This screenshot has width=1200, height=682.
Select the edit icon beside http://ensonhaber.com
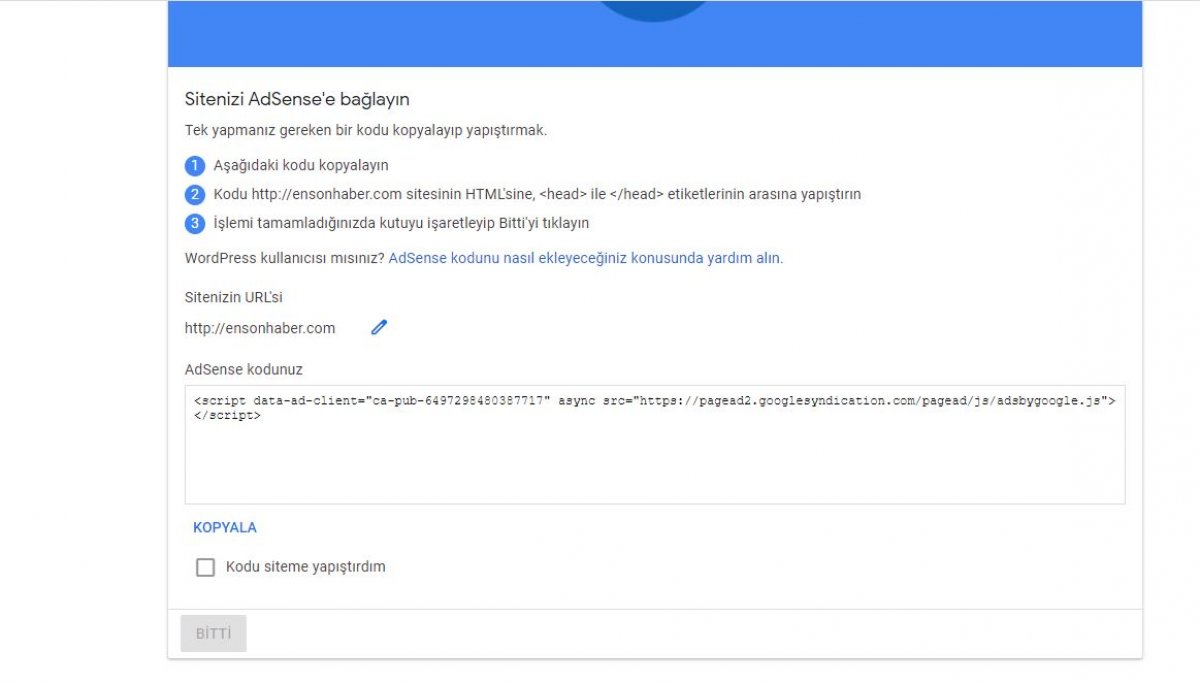point(378,327)
